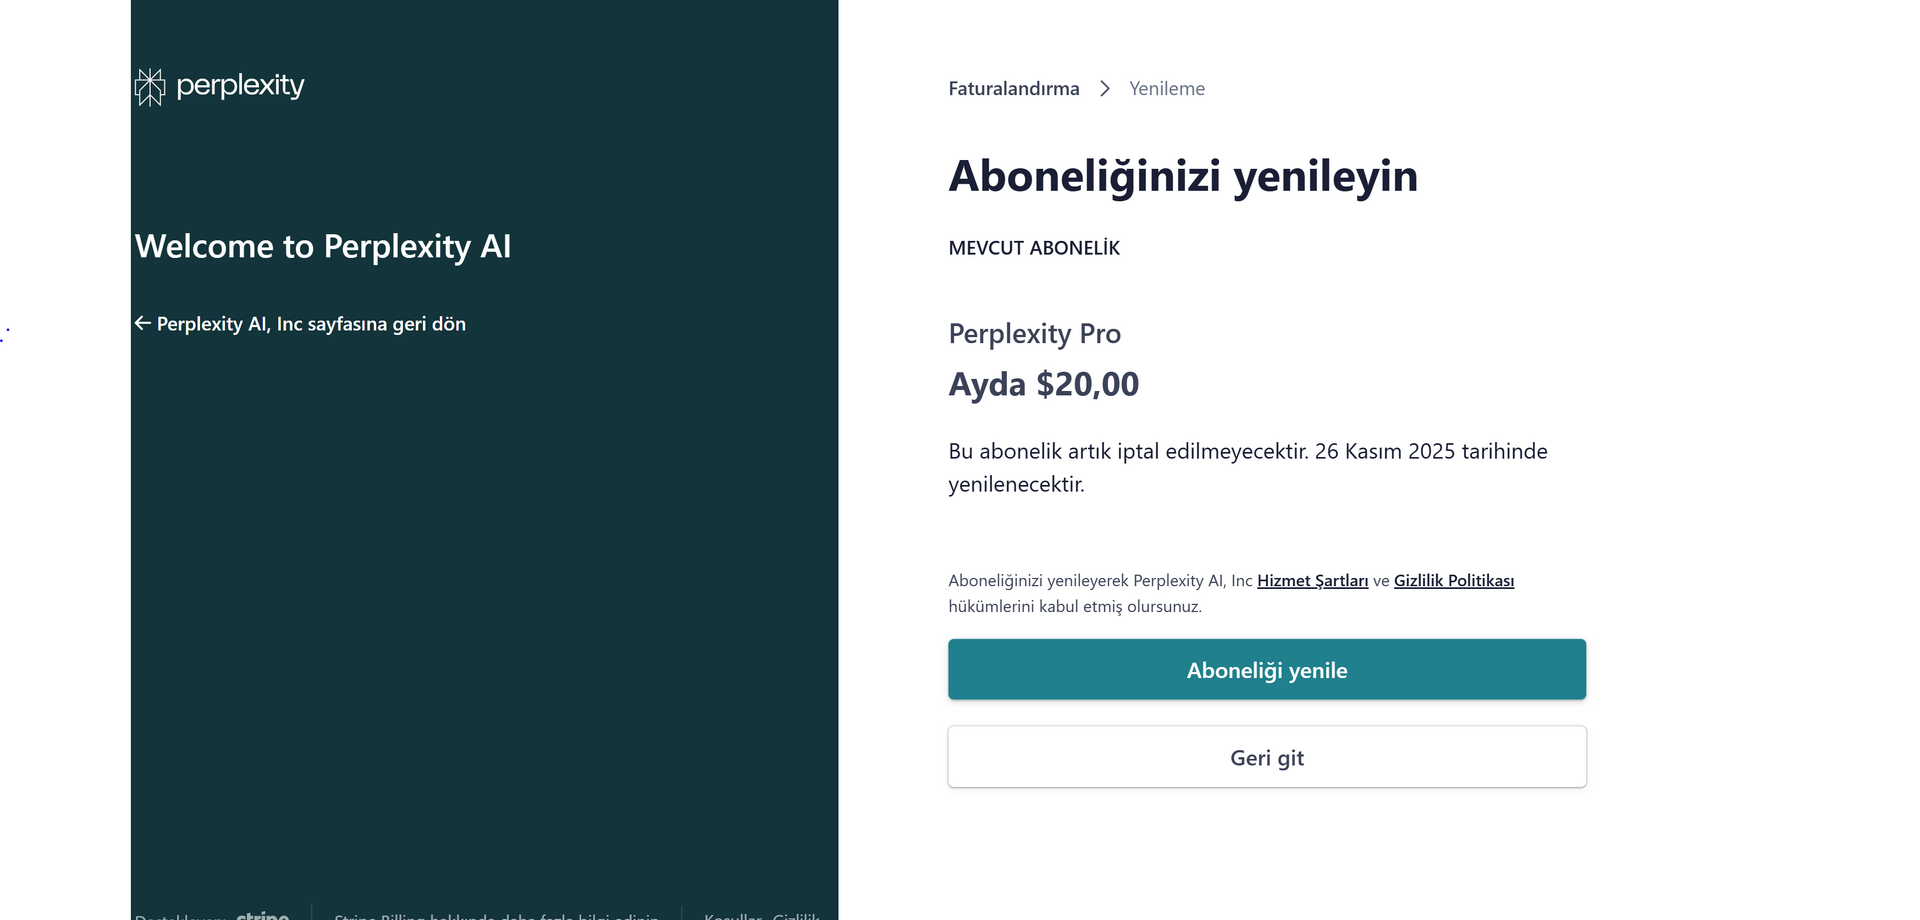1920x920 pixels.
Task: Click the breadcrumb chevron separator
Action: tap(1104, 89)
